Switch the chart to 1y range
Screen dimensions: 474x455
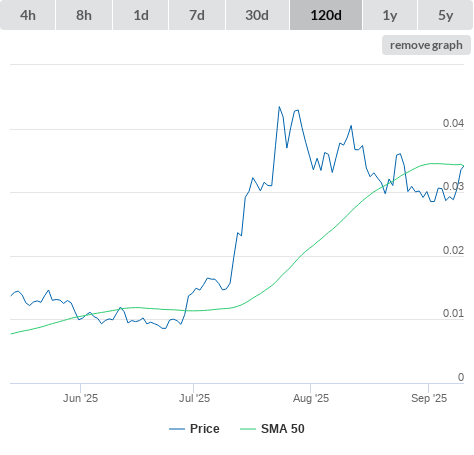(x=390, y=15)
